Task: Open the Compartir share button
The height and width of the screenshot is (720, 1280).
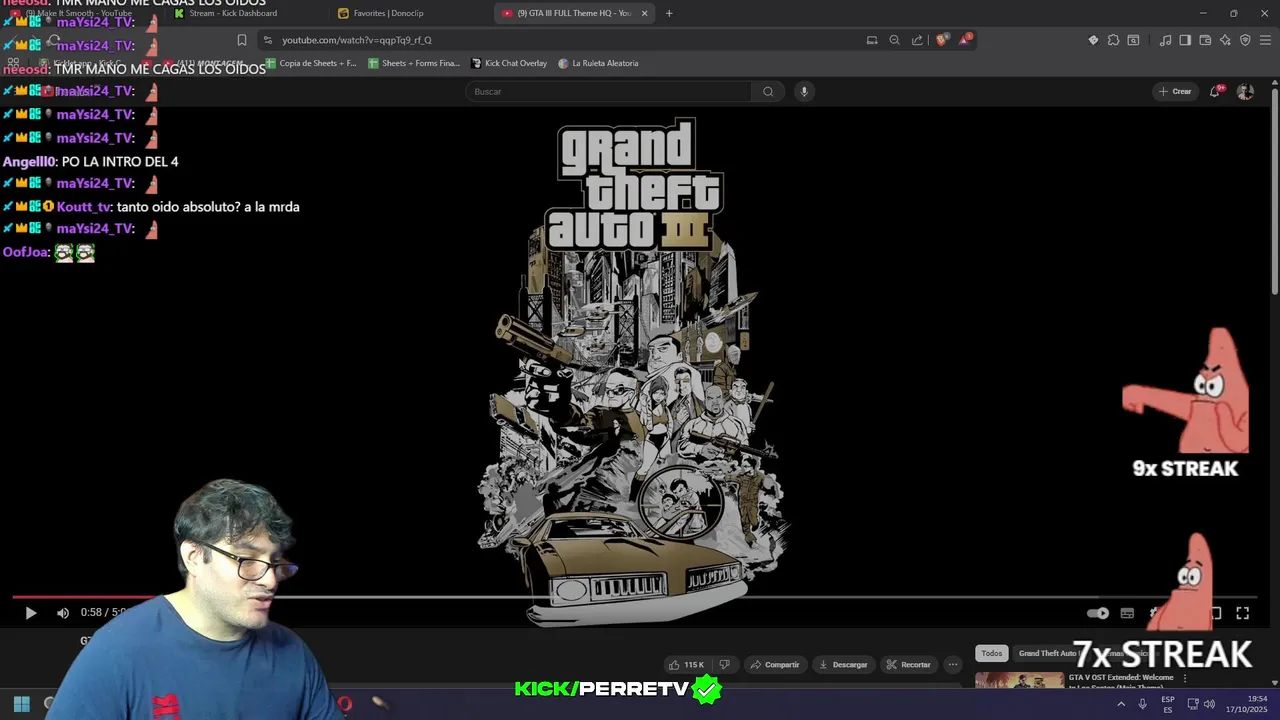Action: pyautogui.click(x=775, y=664)
